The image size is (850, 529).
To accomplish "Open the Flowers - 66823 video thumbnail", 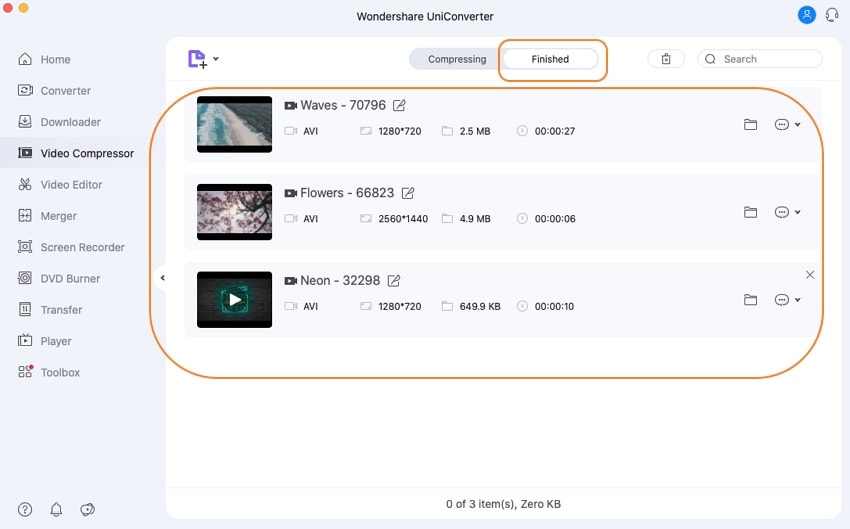I will [x=234, y=212].
